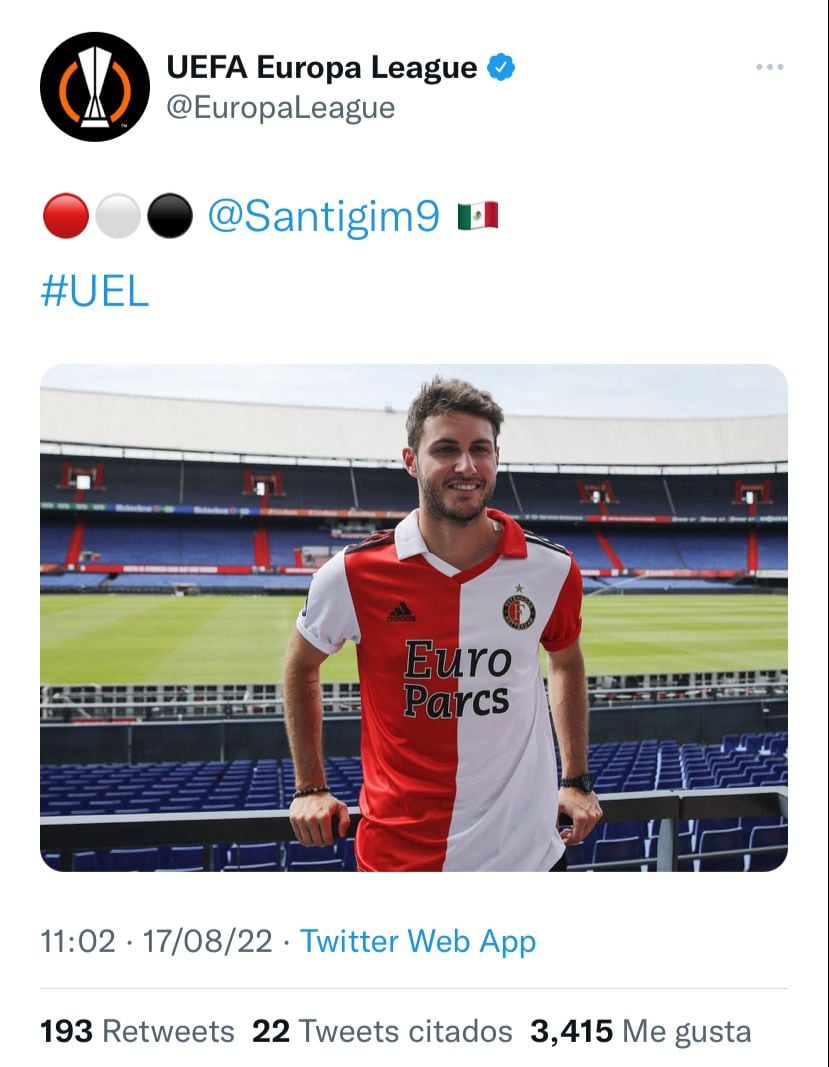The width and height of the screenshot is (829, 1067).
Task: Click the Adidas logo on the jersey
Action: (402, 611)
